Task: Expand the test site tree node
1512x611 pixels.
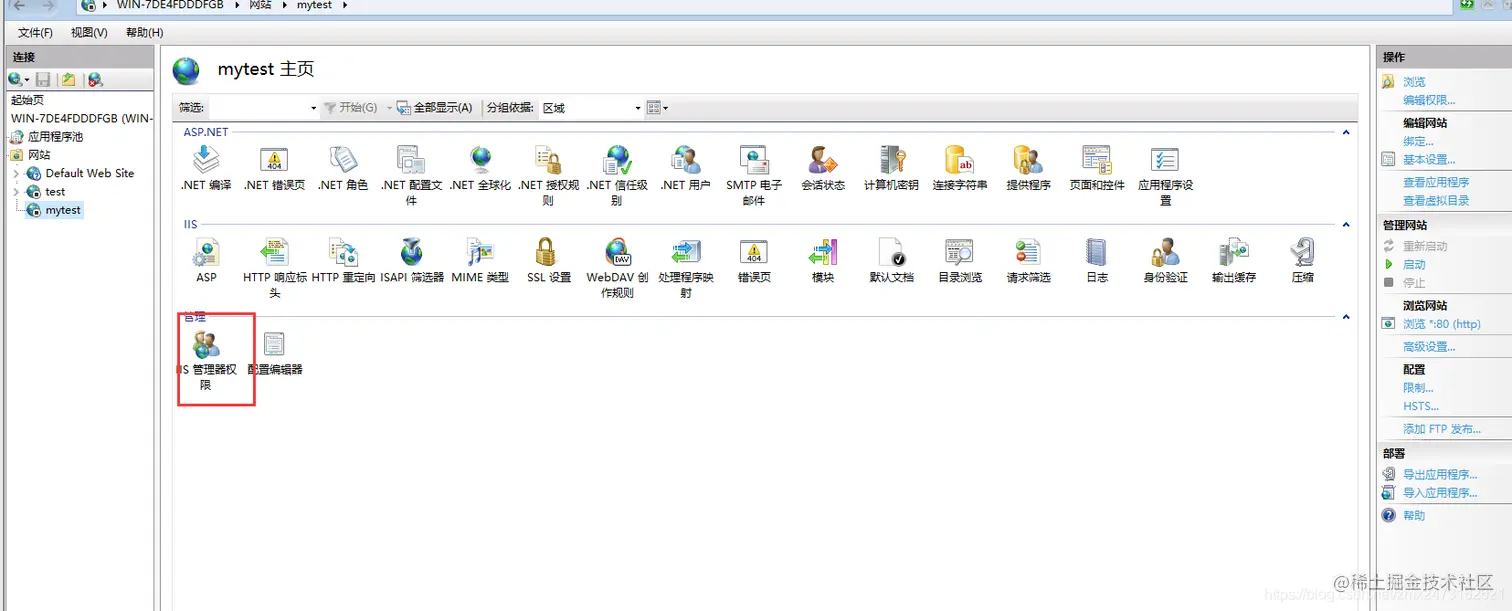Action: point(16,192)
